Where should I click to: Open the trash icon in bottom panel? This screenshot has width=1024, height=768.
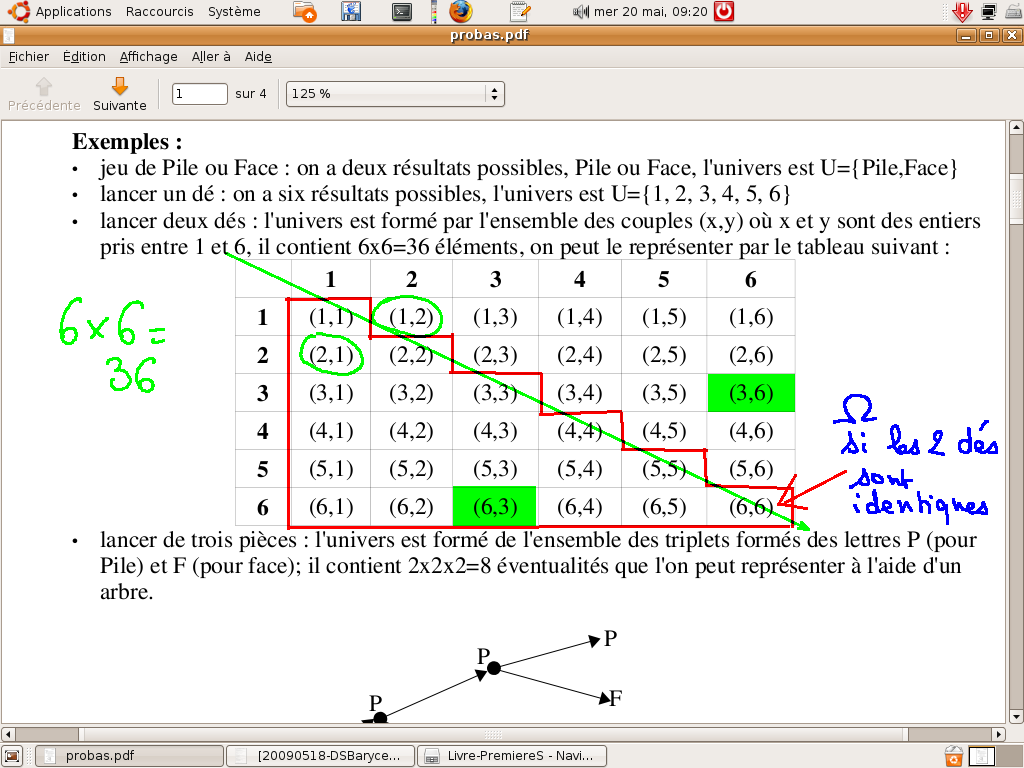point(954,756)
